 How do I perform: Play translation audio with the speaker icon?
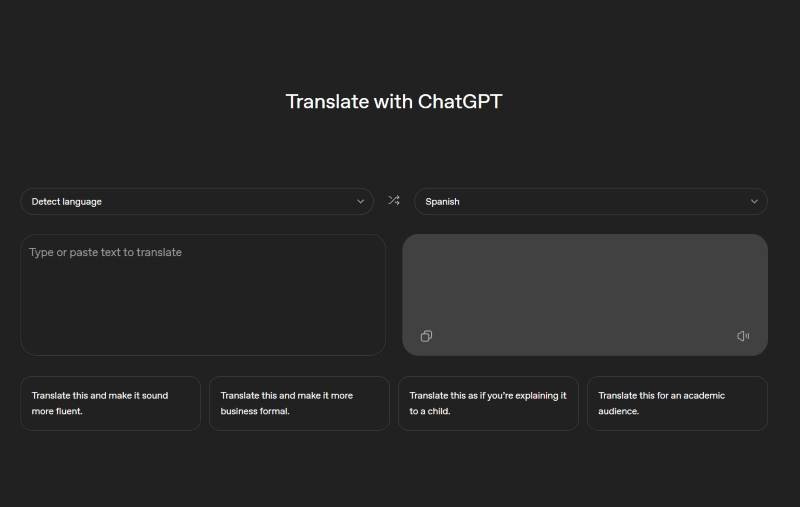pyautogui.click(x=743, y=336)
